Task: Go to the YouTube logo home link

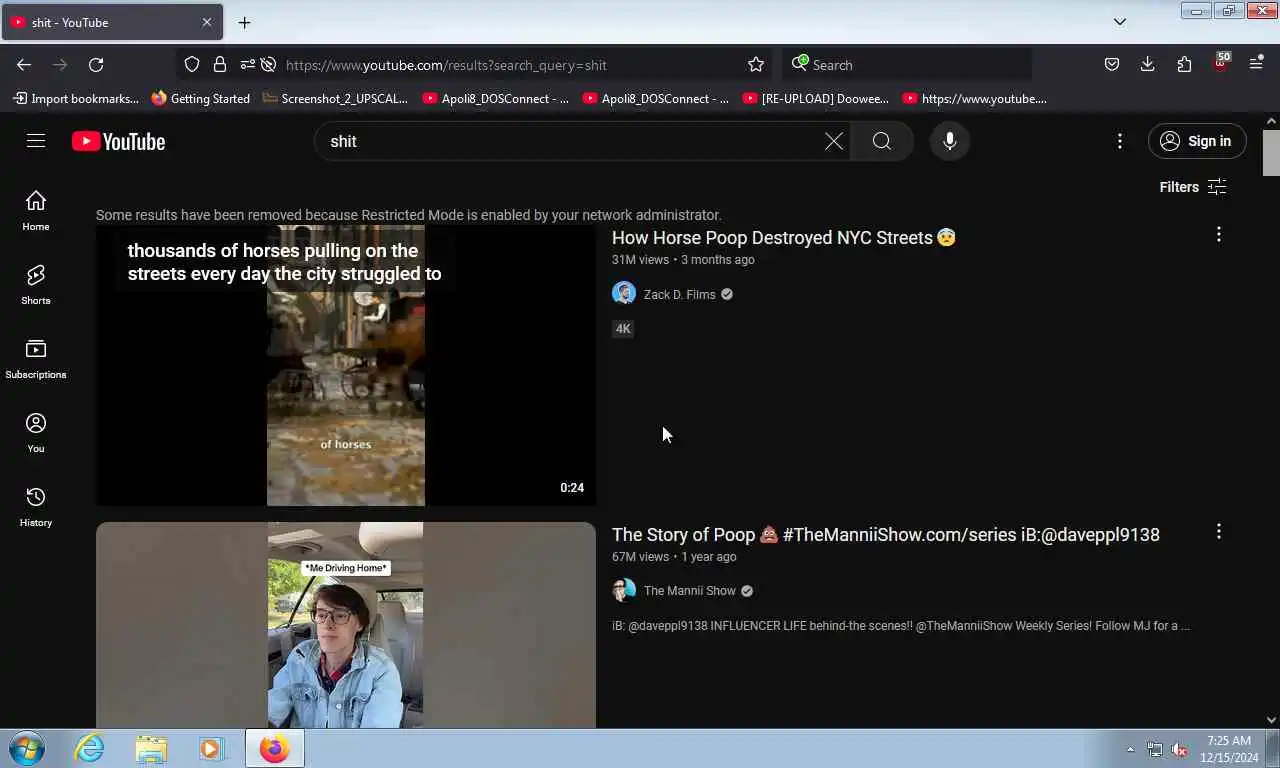Action: pos(118,141)
